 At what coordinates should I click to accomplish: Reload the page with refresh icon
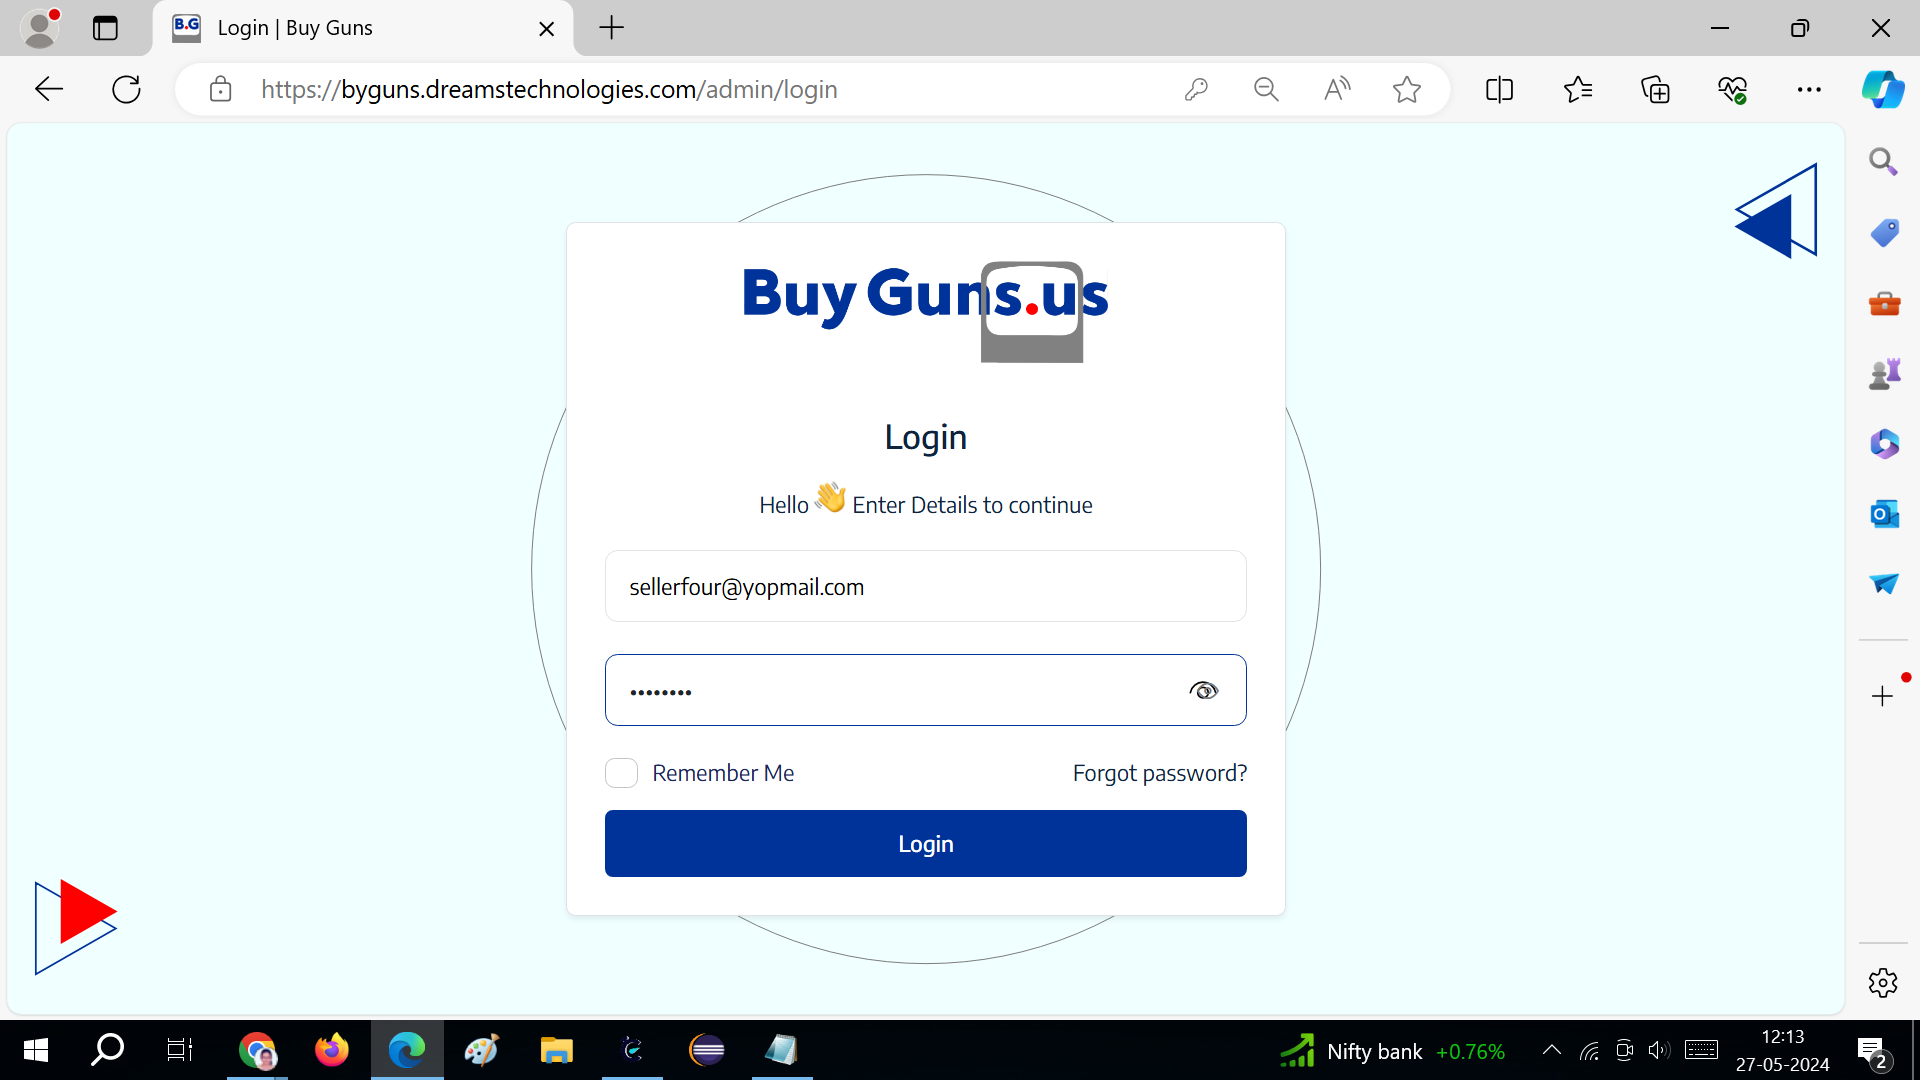[126, 89]
